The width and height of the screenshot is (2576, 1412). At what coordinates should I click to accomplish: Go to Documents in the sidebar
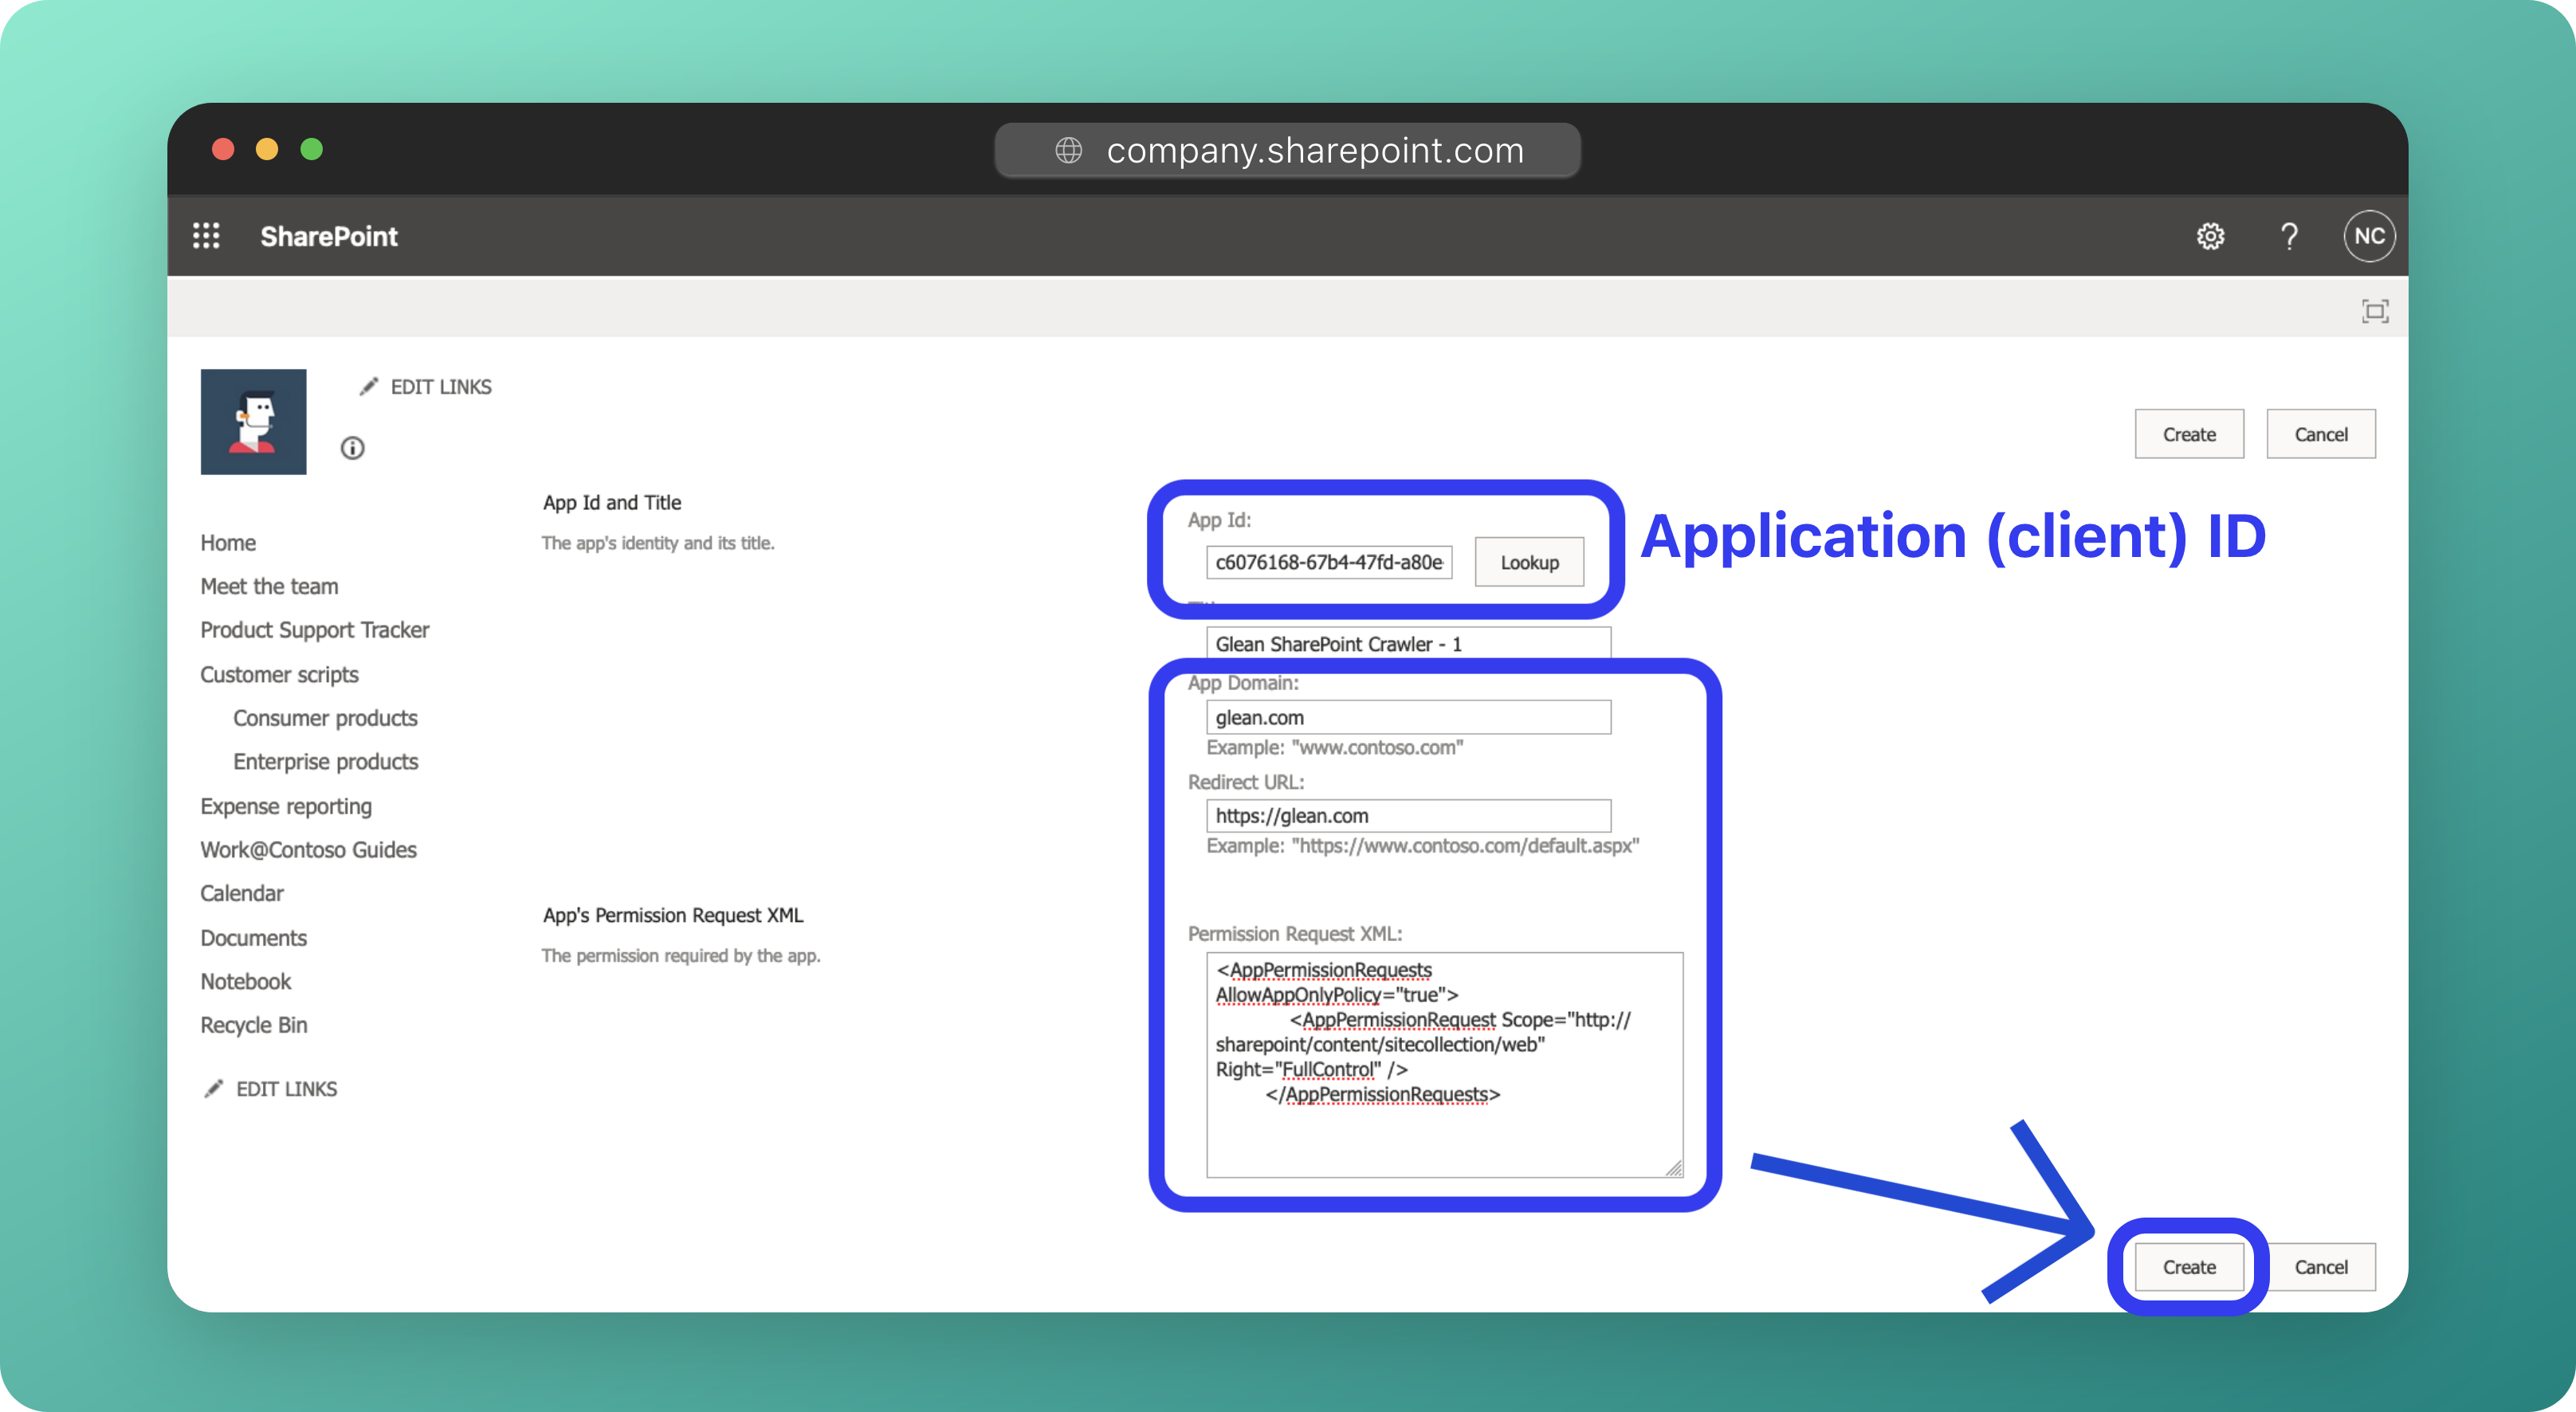click(x=253, y=938)
